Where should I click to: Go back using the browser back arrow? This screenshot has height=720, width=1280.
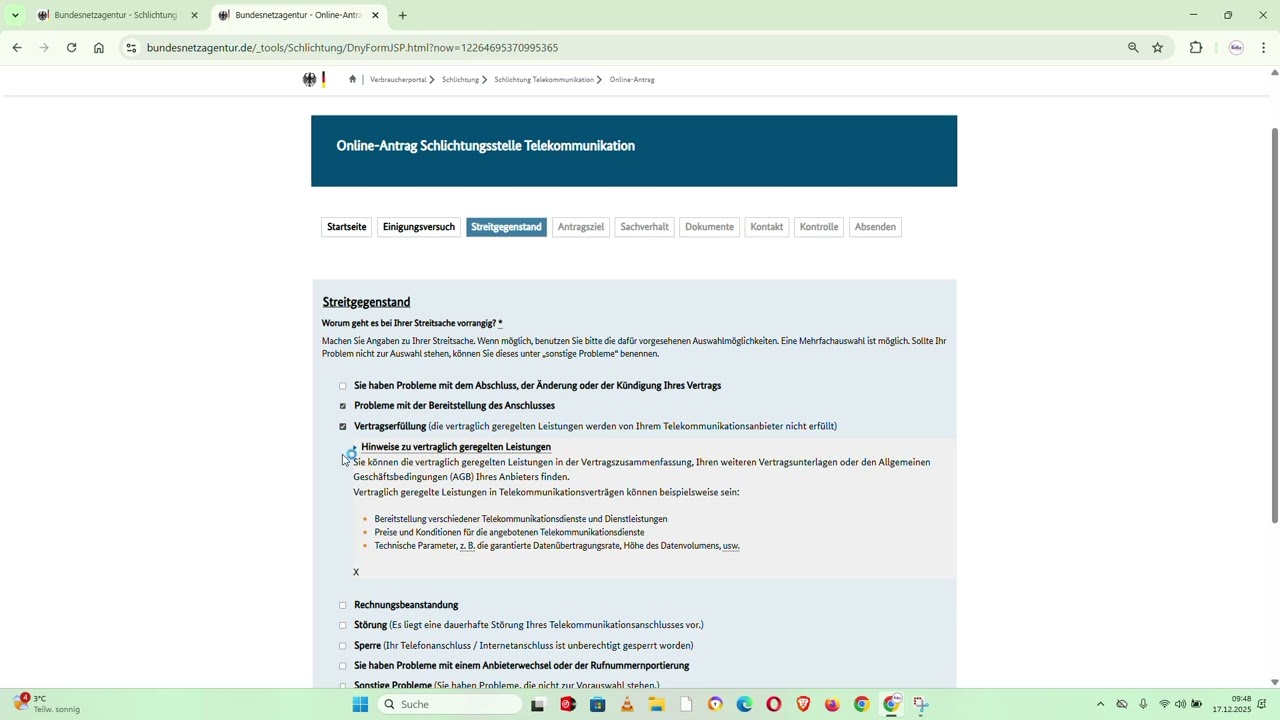click(17, 47)
